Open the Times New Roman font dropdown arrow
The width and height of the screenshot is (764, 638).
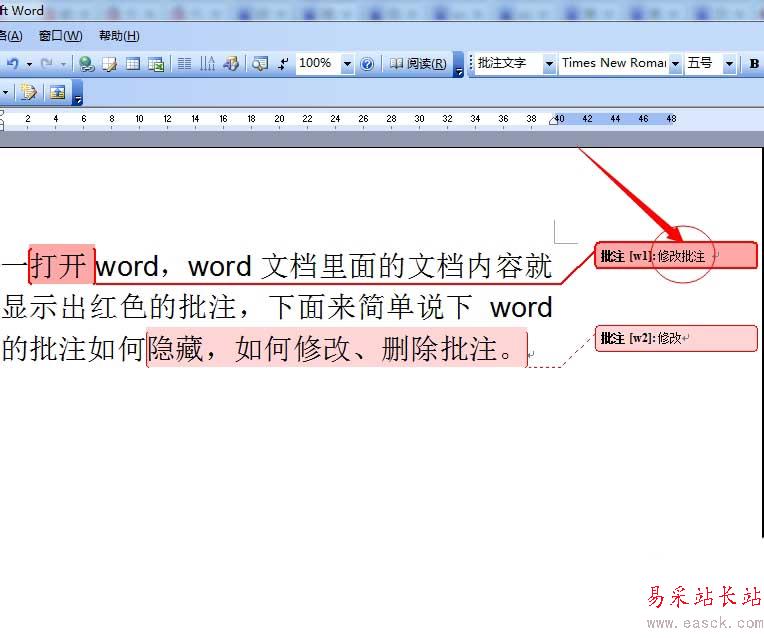point(675,64)
